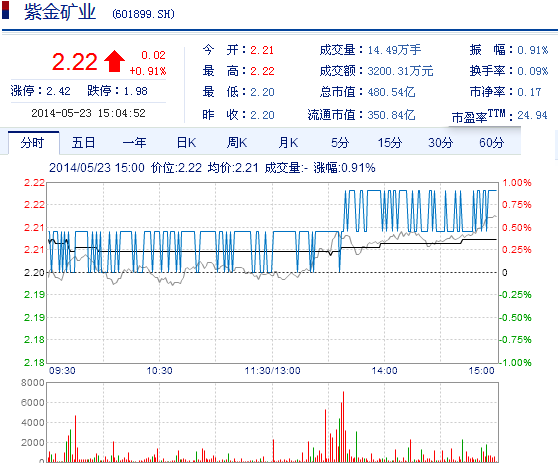Select the 月K tab
This screenshot has width=558, height=463.
(x=288, y=143)
